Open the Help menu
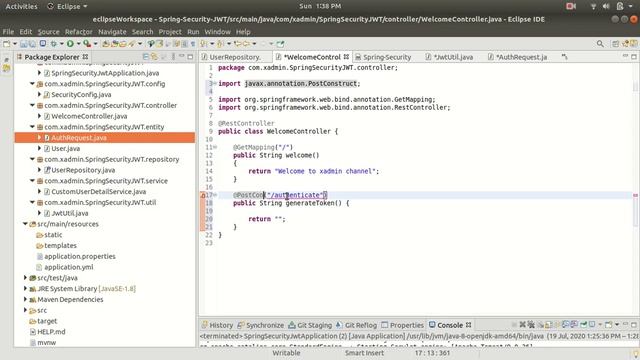This screenshot has width=640, height=360. (x=243, y=31)
